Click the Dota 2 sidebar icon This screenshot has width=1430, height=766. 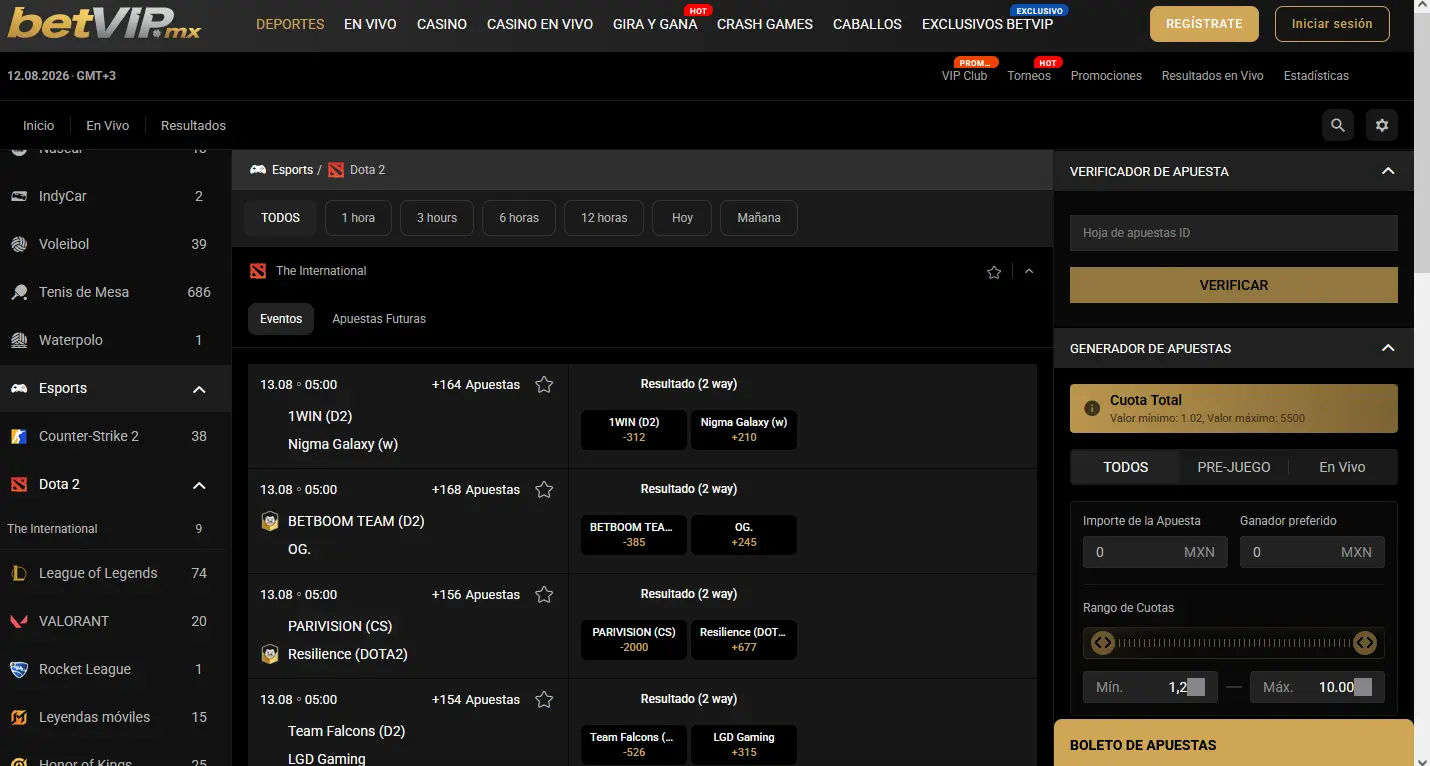click(19, 484)
